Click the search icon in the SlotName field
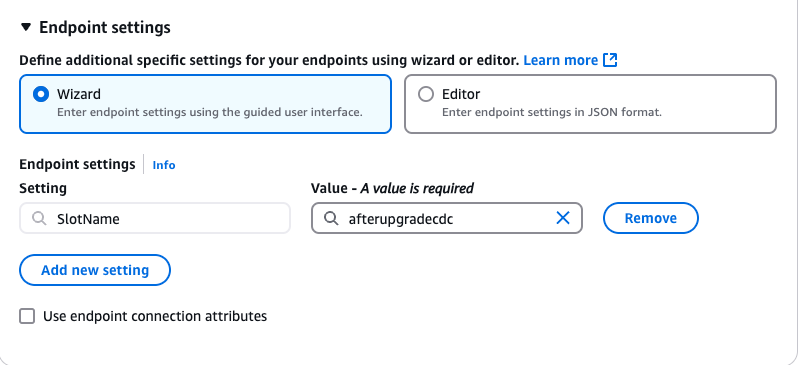The width and height of the screenshot is (808, 366). (x=39, y=219)
